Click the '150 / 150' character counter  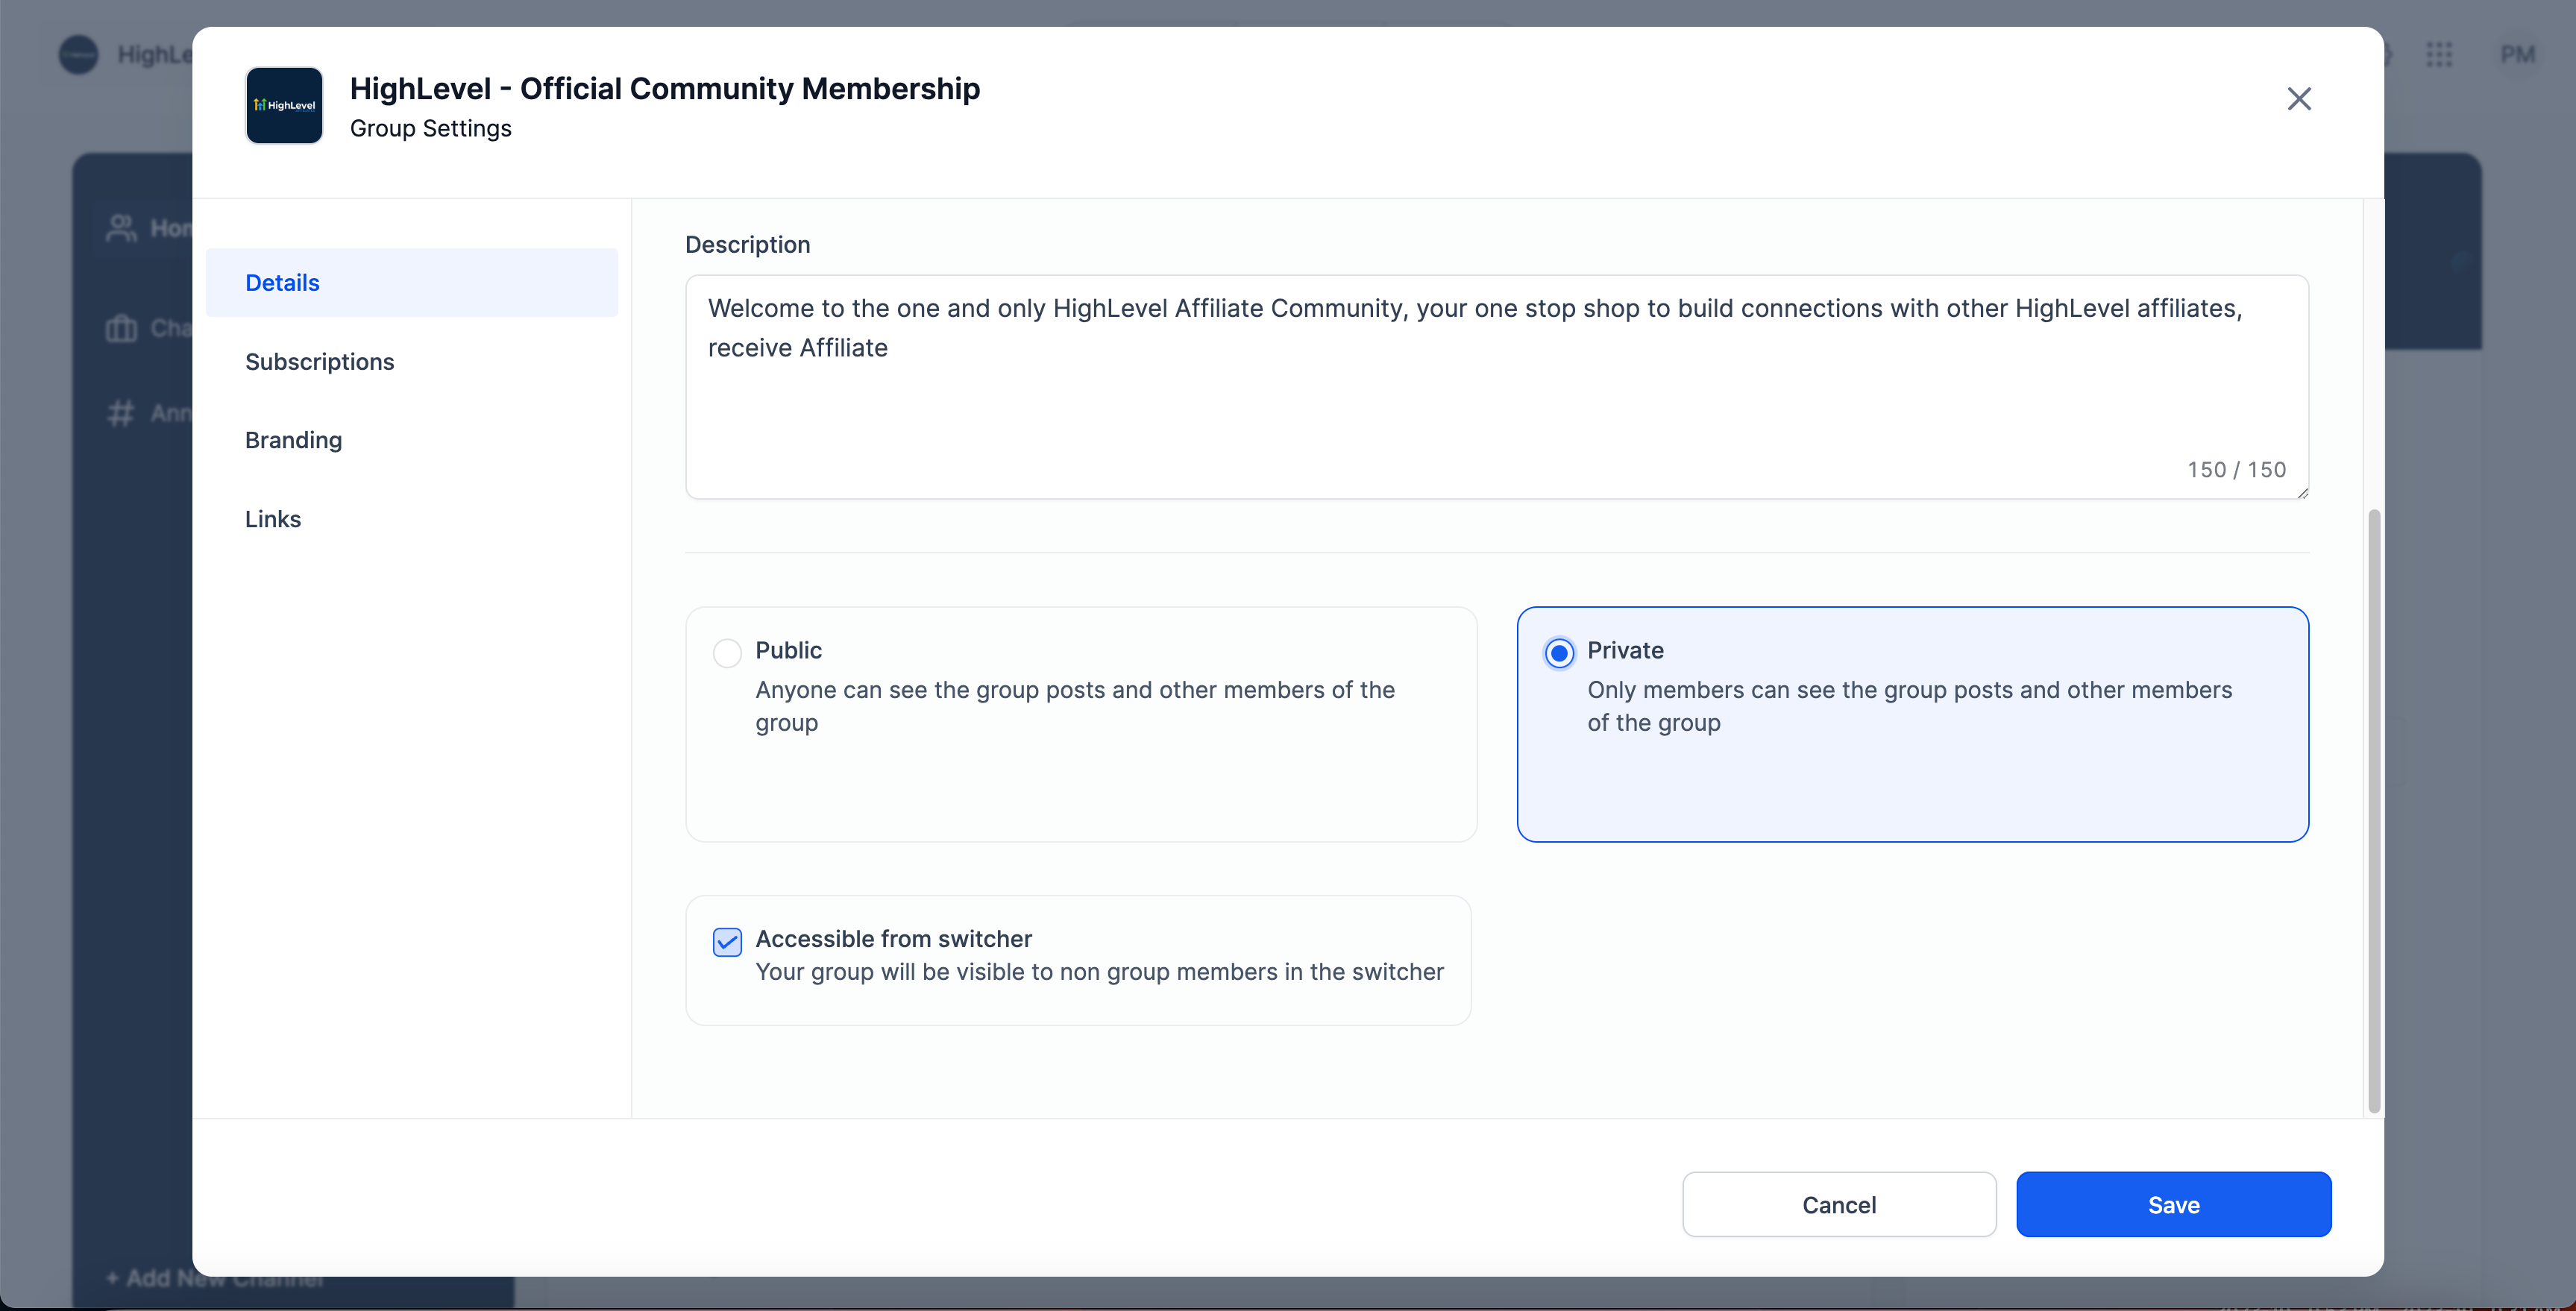click(x=2236, y=469)
